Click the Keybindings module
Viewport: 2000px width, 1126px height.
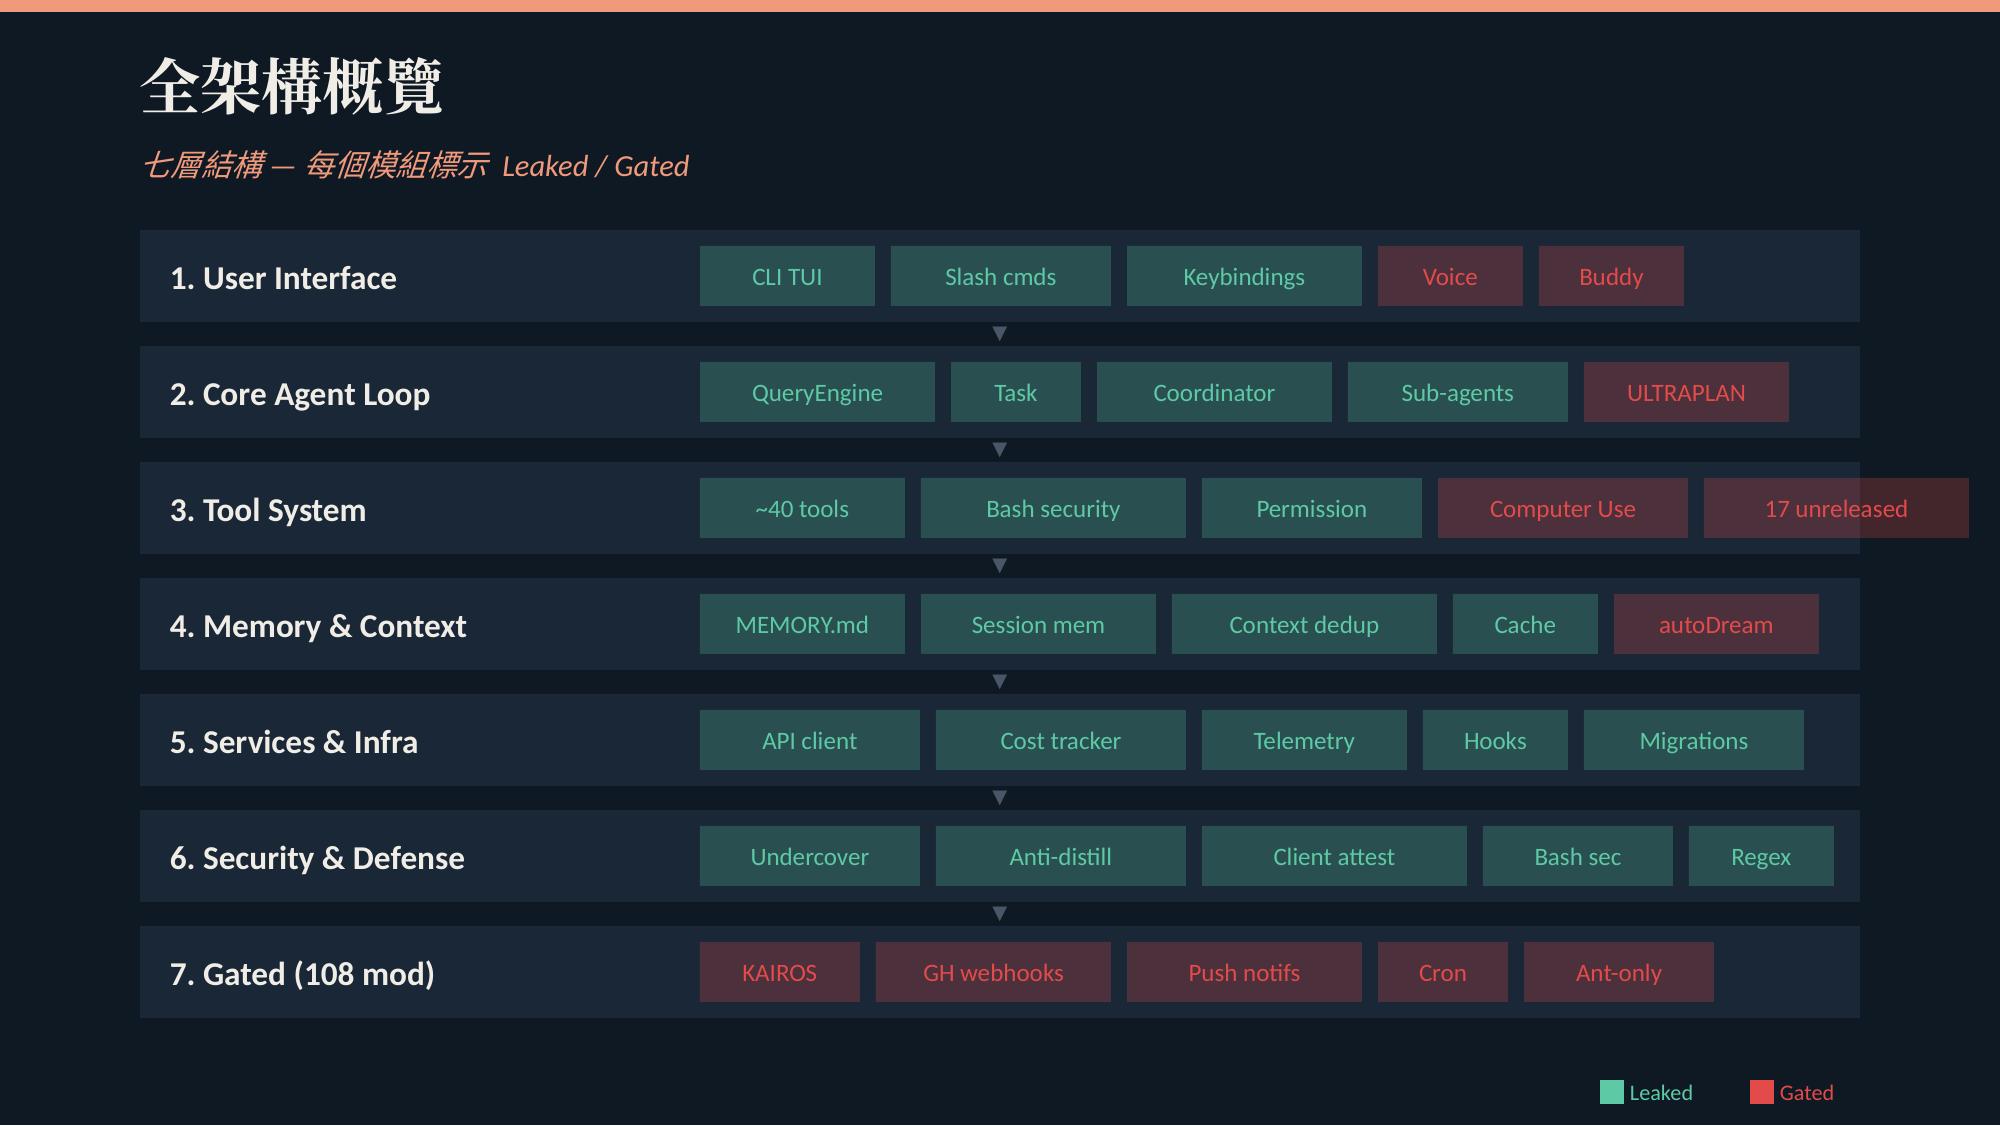click(1244, 276)
